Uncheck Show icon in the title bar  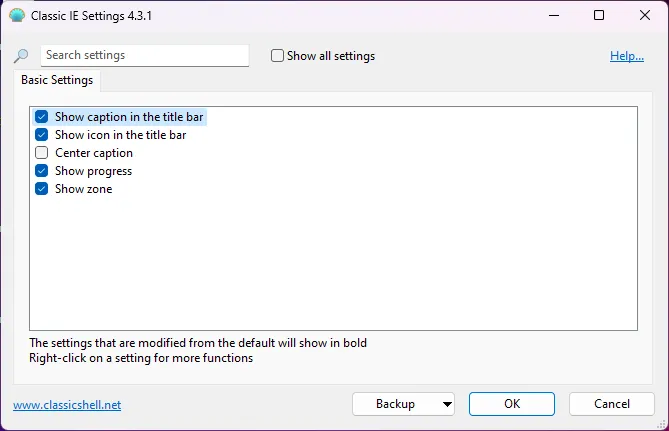click(x=42, y=135)
